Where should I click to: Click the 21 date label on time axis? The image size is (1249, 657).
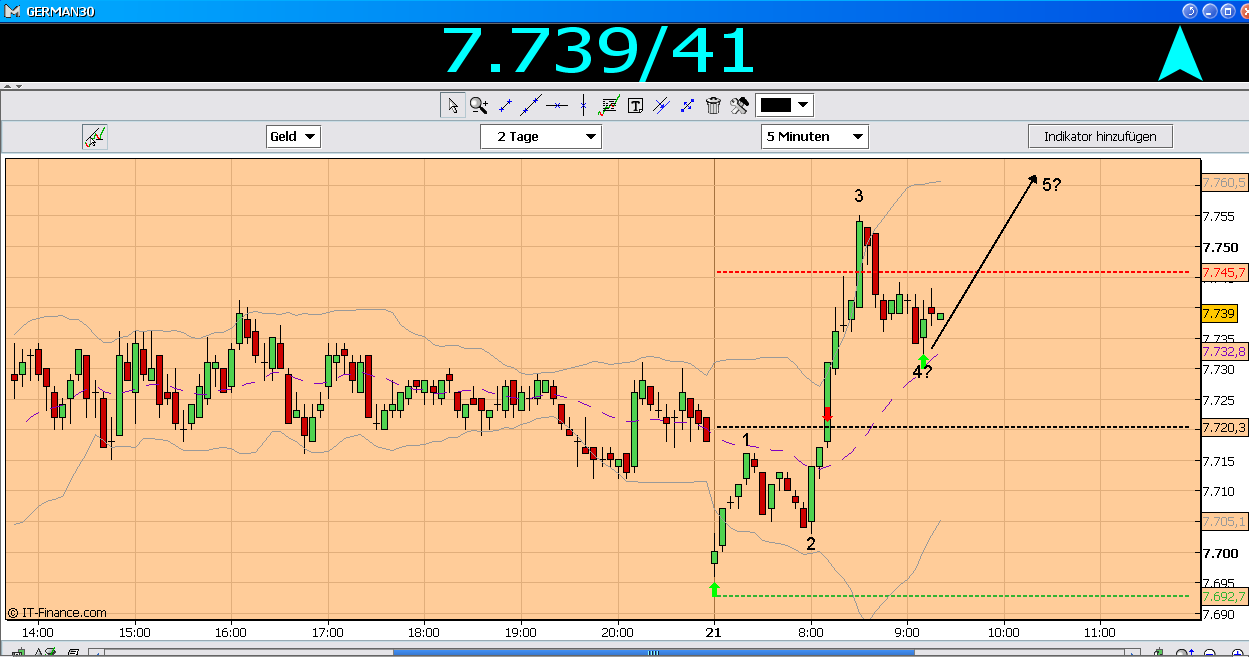pos(713,632)
